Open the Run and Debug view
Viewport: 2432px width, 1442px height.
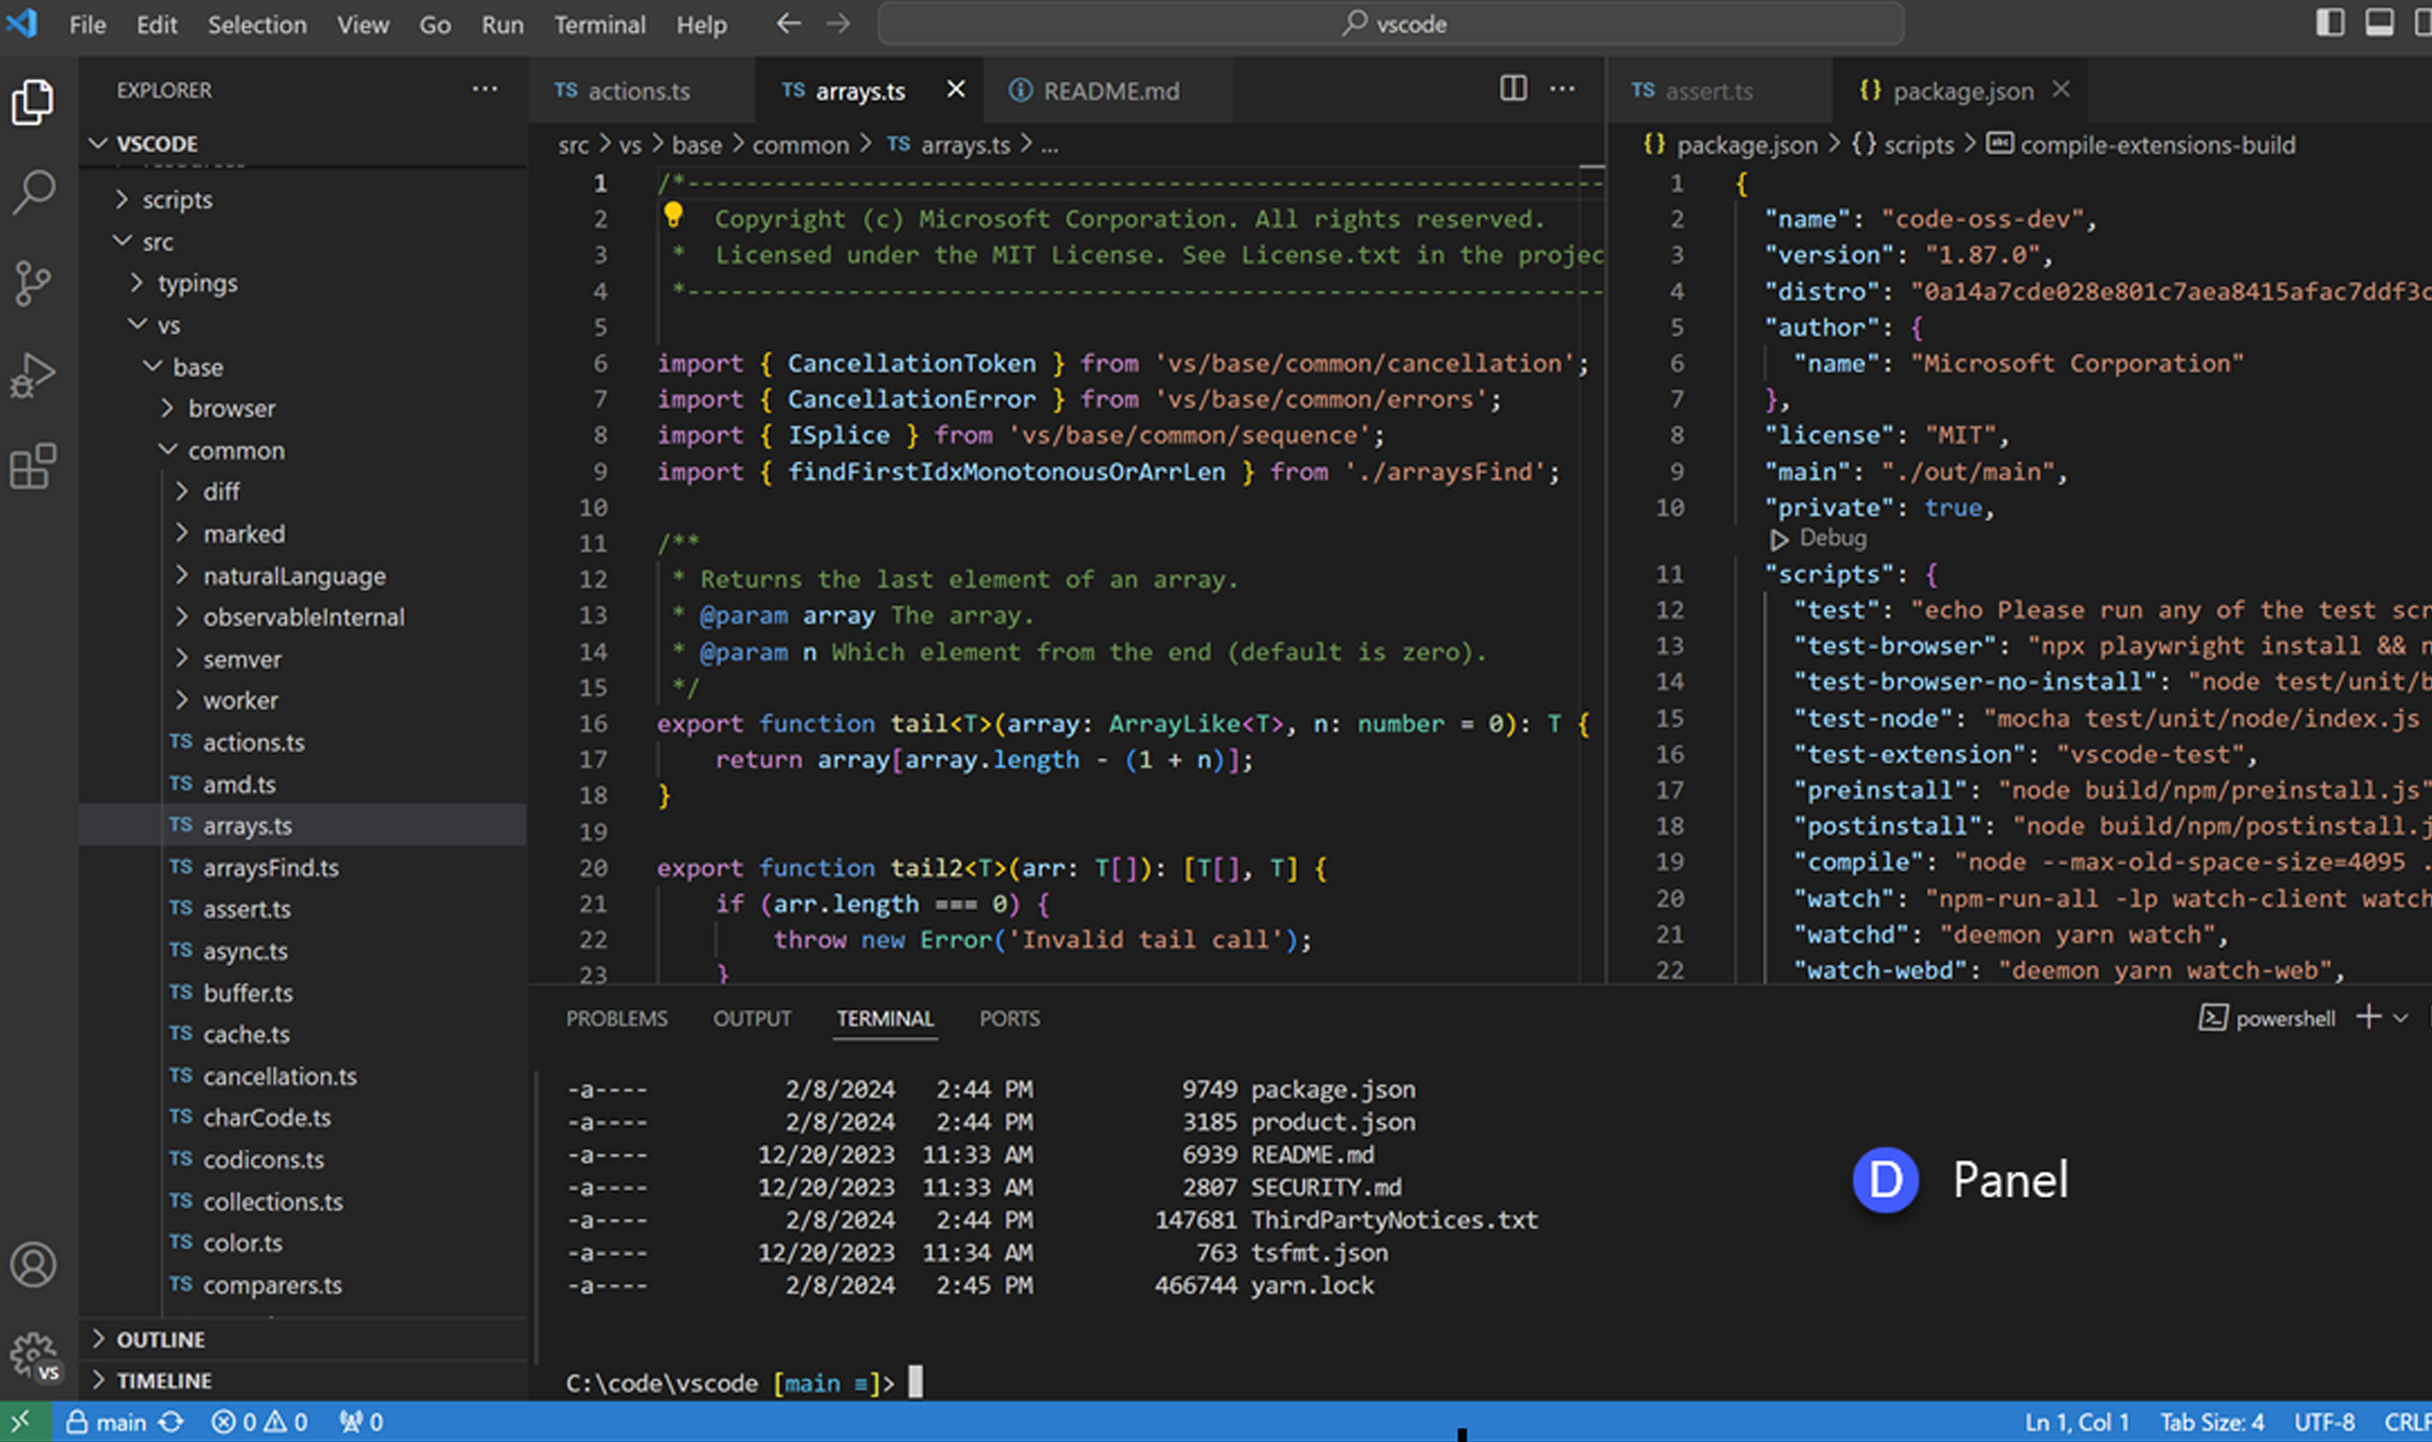click(33, 375)
